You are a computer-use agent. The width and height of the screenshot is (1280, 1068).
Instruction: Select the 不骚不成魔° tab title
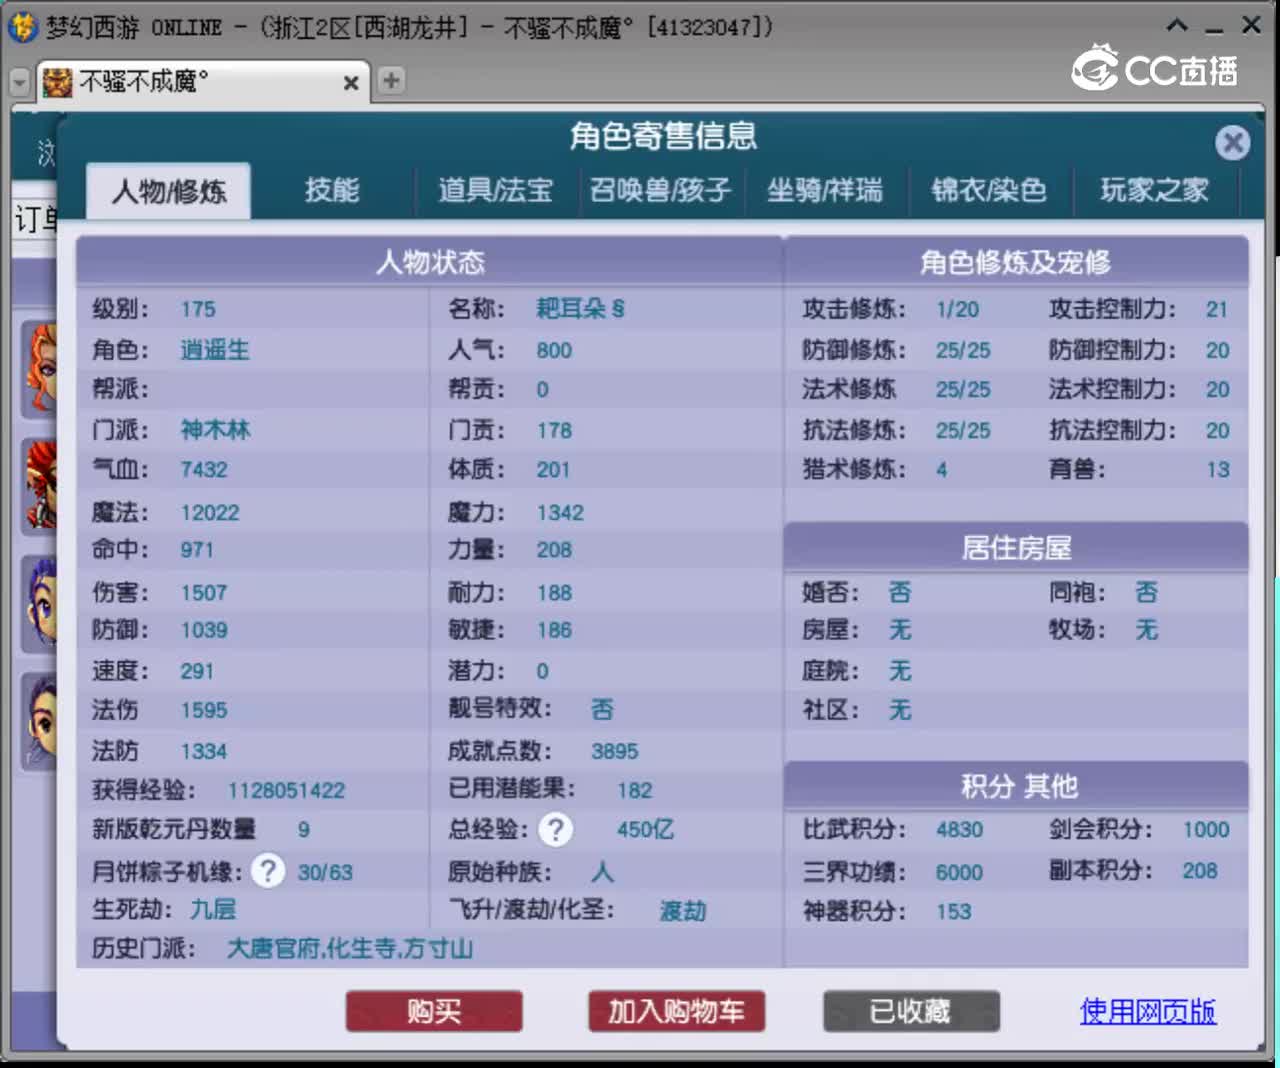[x=144, y=82]
